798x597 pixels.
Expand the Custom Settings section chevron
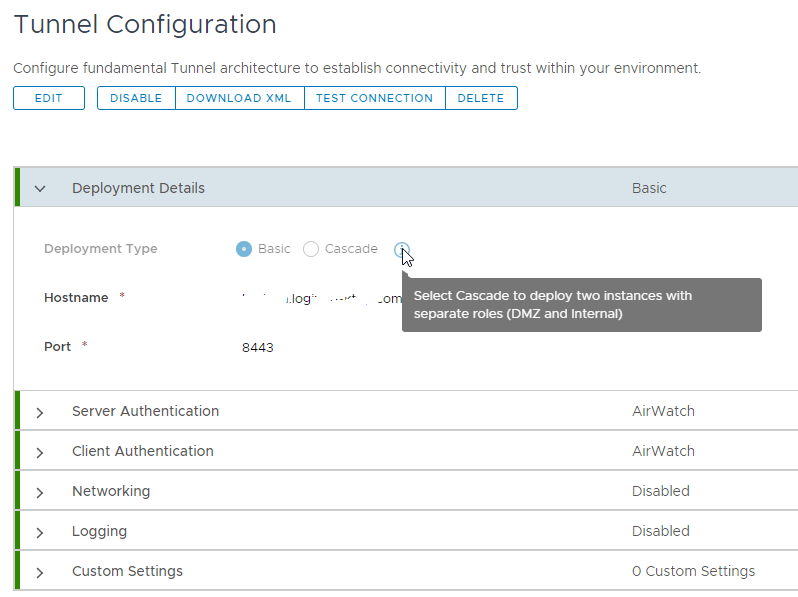tap(40, 572)
